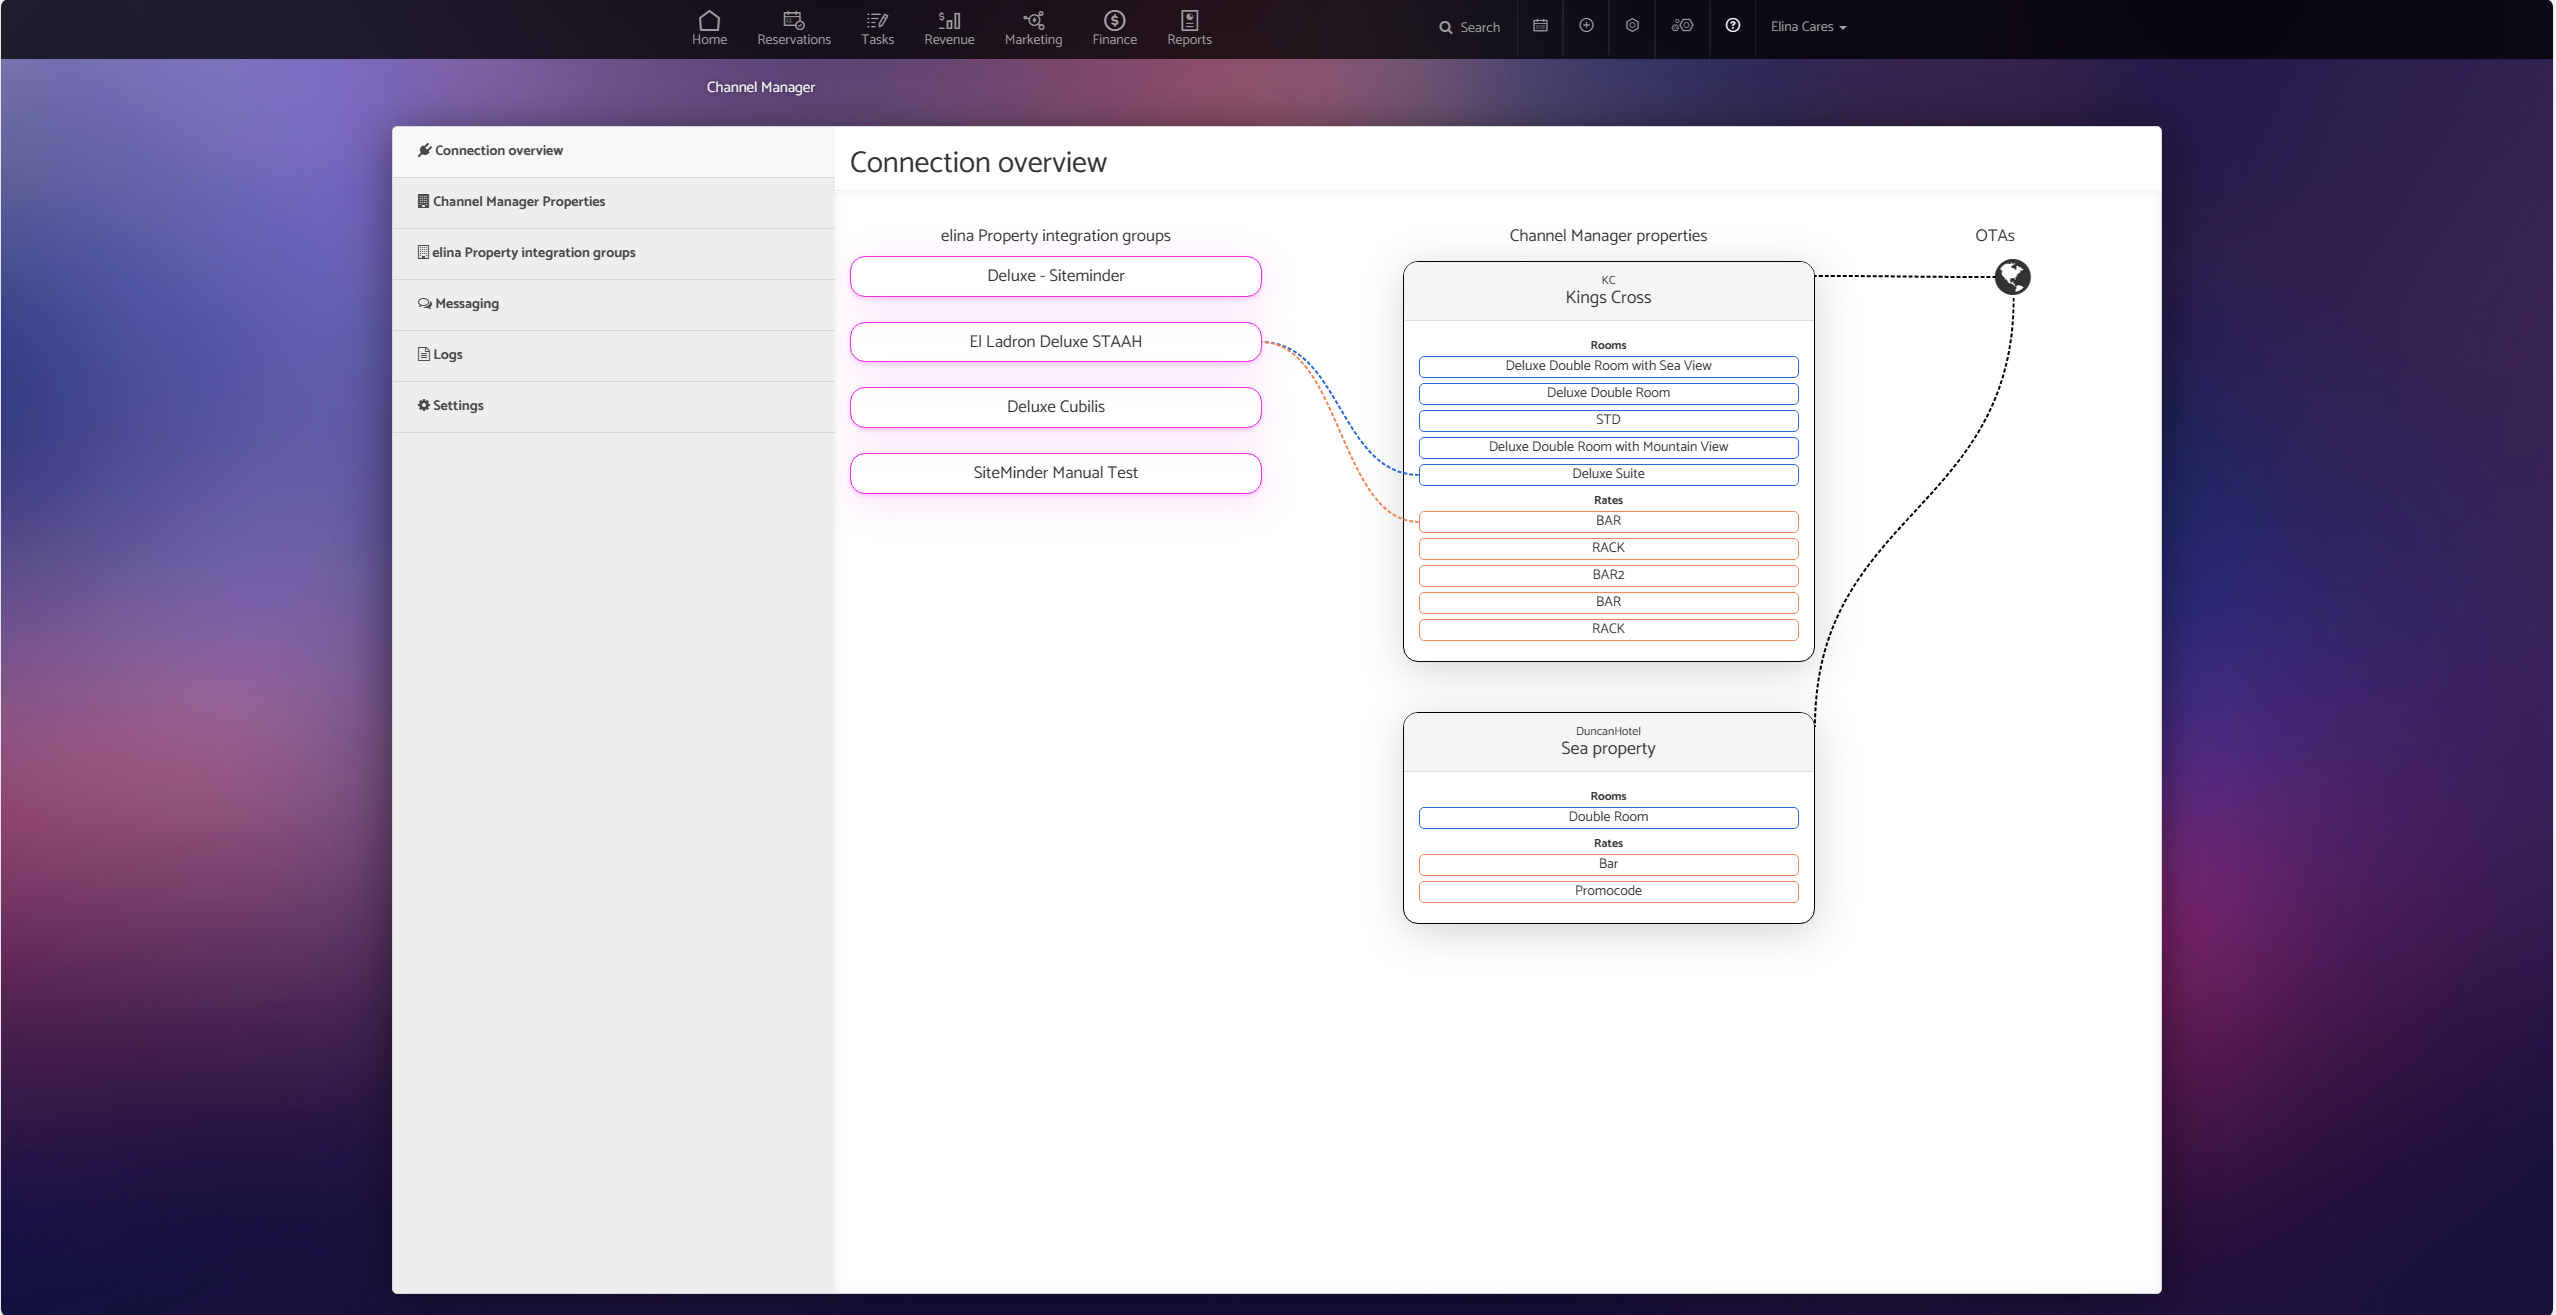The height and width of the screenshot is (1315, 2556).
Task: Select the Deluxe - Siteminder integration group
Action: [x=1055, y=276]
